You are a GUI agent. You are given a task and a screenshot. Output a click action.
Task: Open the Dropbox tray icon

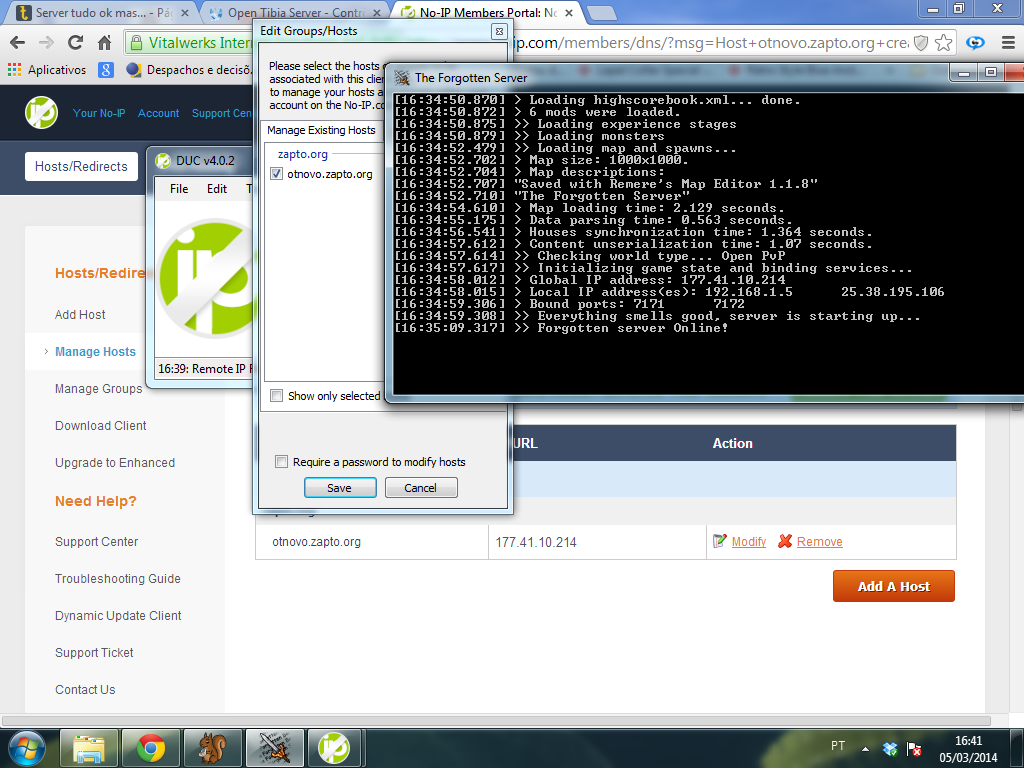(x=889, y=748)
